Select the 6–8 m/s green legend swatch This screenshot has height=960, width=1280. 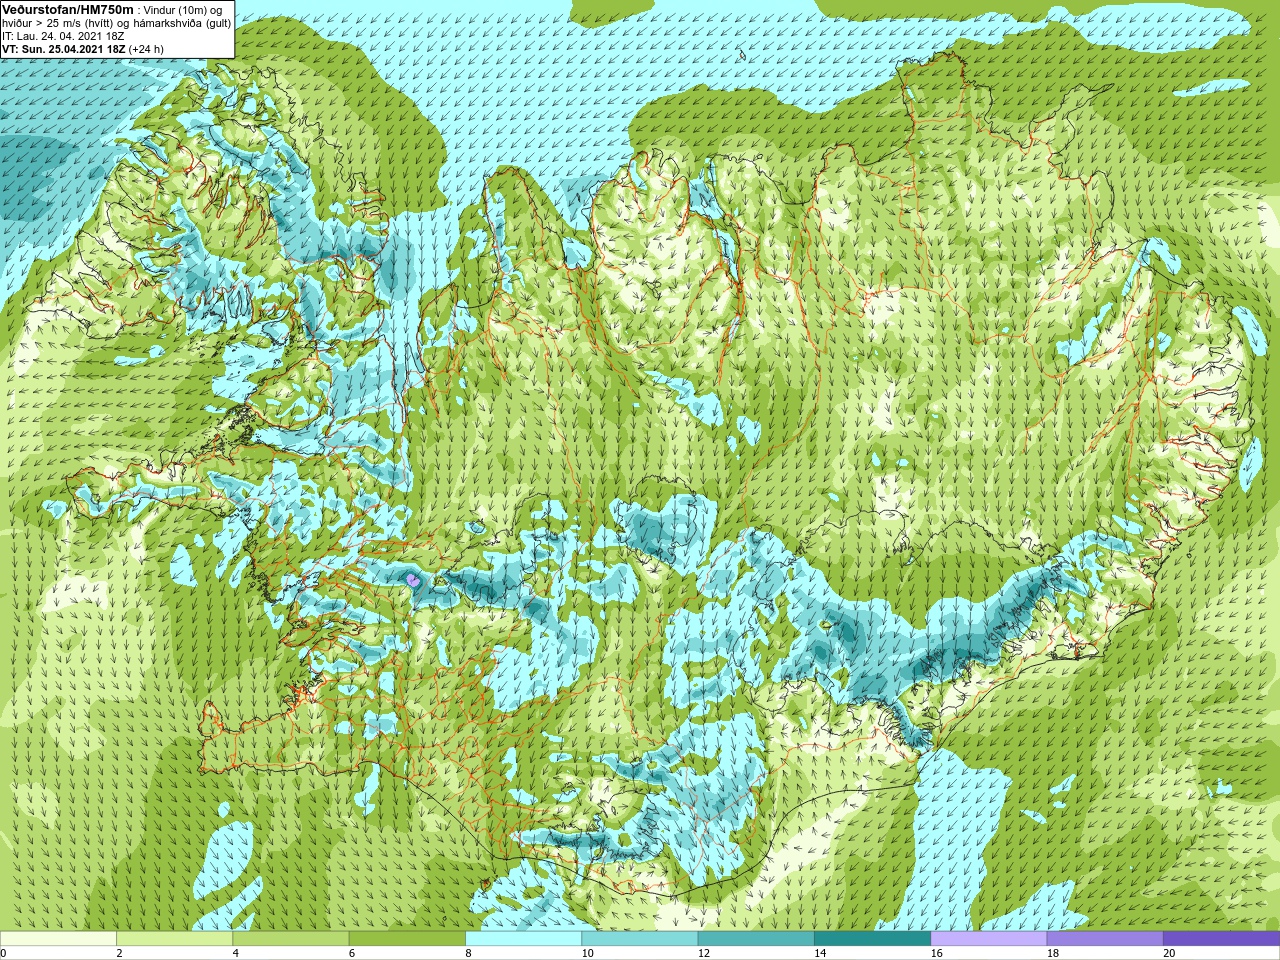pyautogui.click(x=407, y=938)
